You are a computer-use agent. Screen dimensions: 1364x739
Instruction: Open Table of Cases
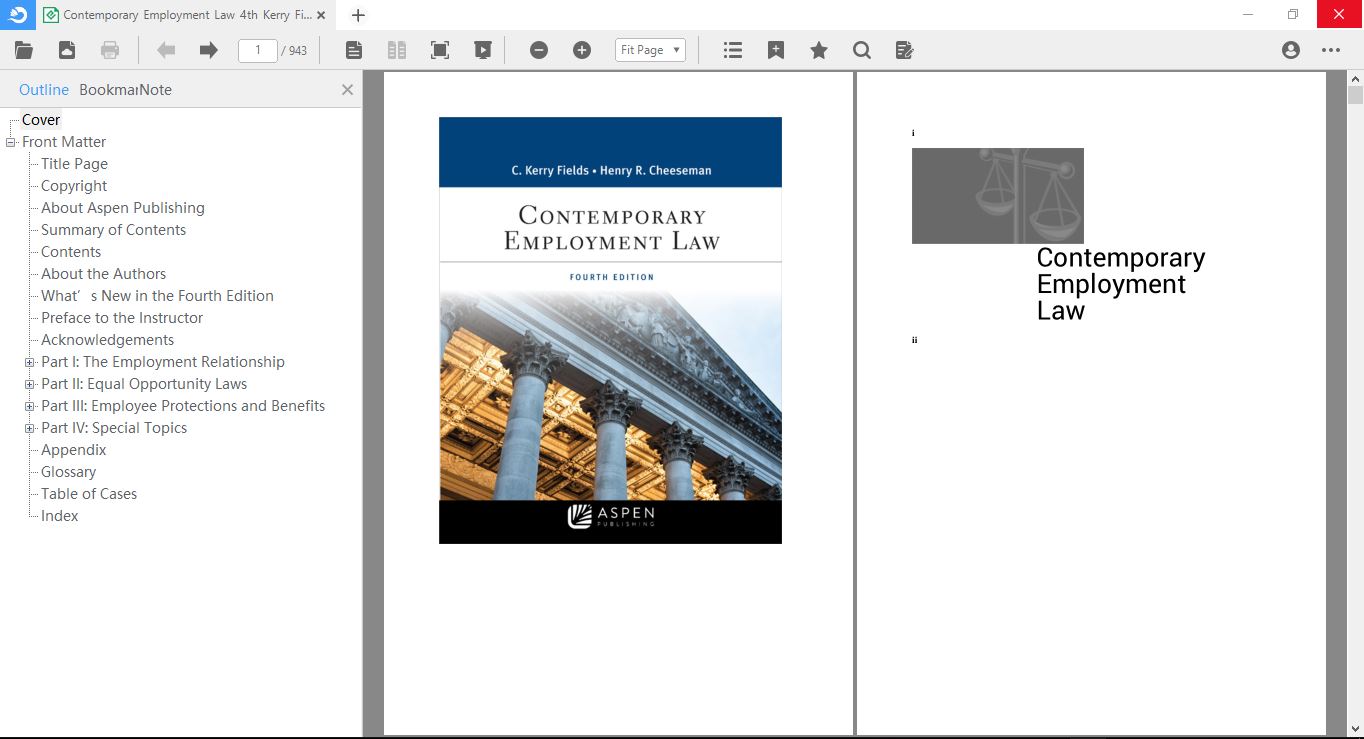(x=89, y=494)
